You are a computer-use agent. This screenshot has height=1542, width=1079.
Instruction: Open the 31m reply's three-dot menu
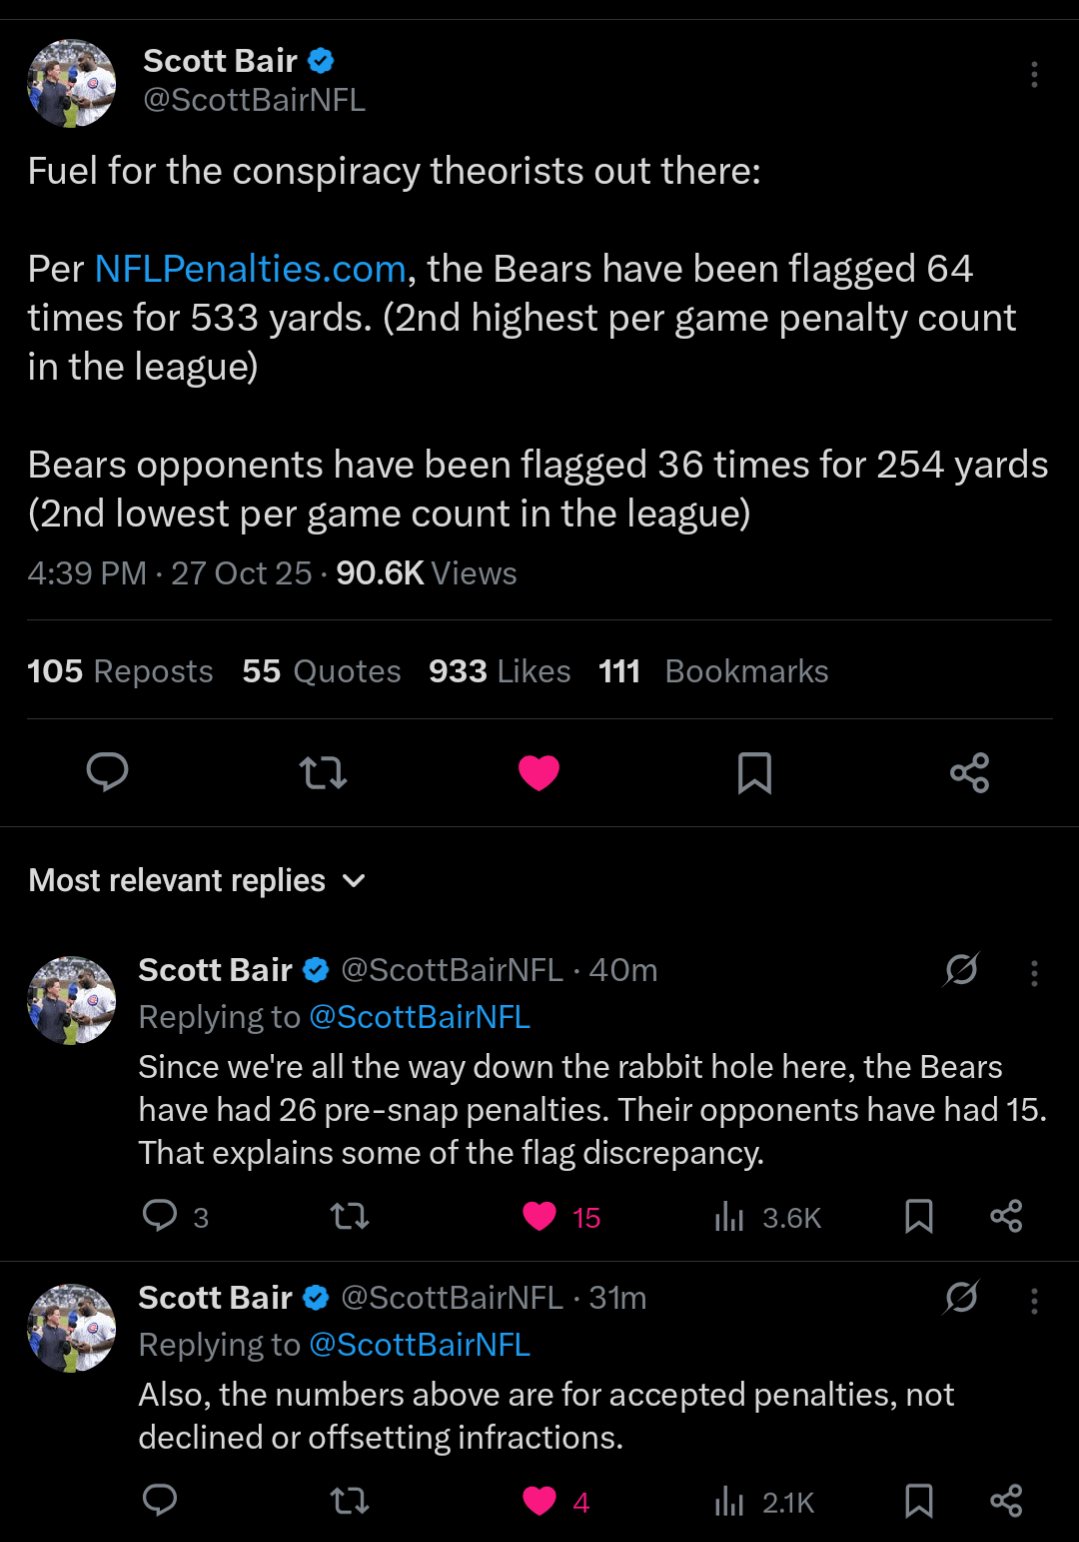1034,1300
